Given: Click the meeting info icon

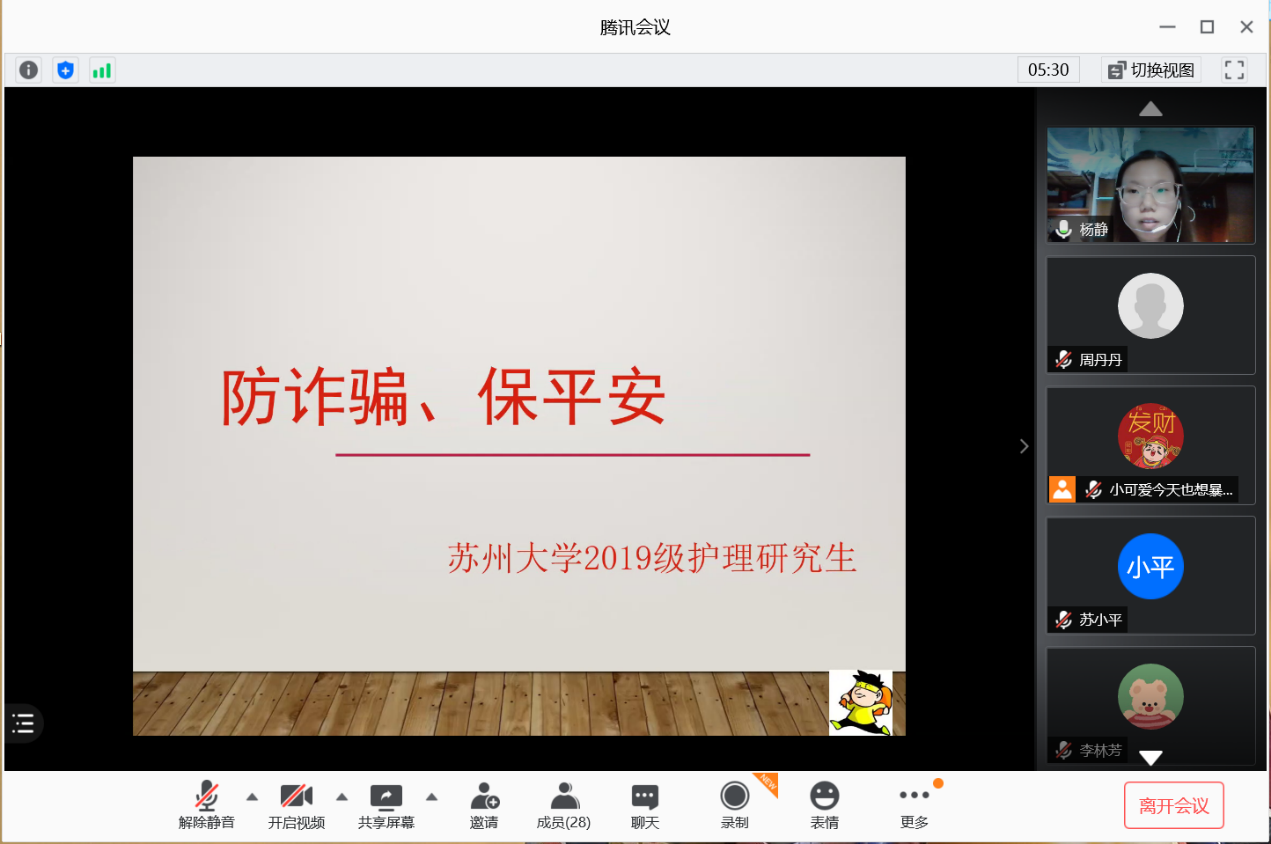Looking at the screenshot, I should [29, 70].
